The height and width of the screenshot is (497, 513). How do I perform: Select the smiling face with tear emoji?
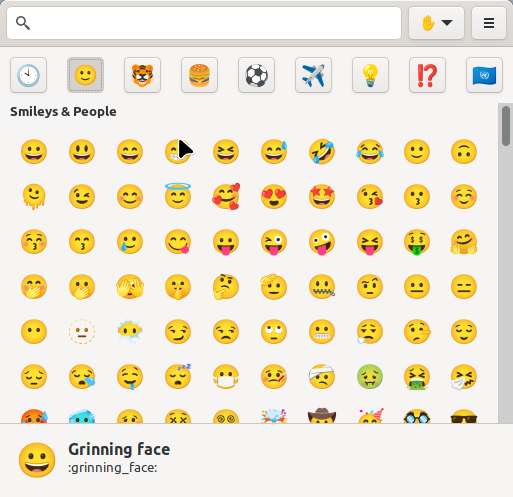[130, 241]
